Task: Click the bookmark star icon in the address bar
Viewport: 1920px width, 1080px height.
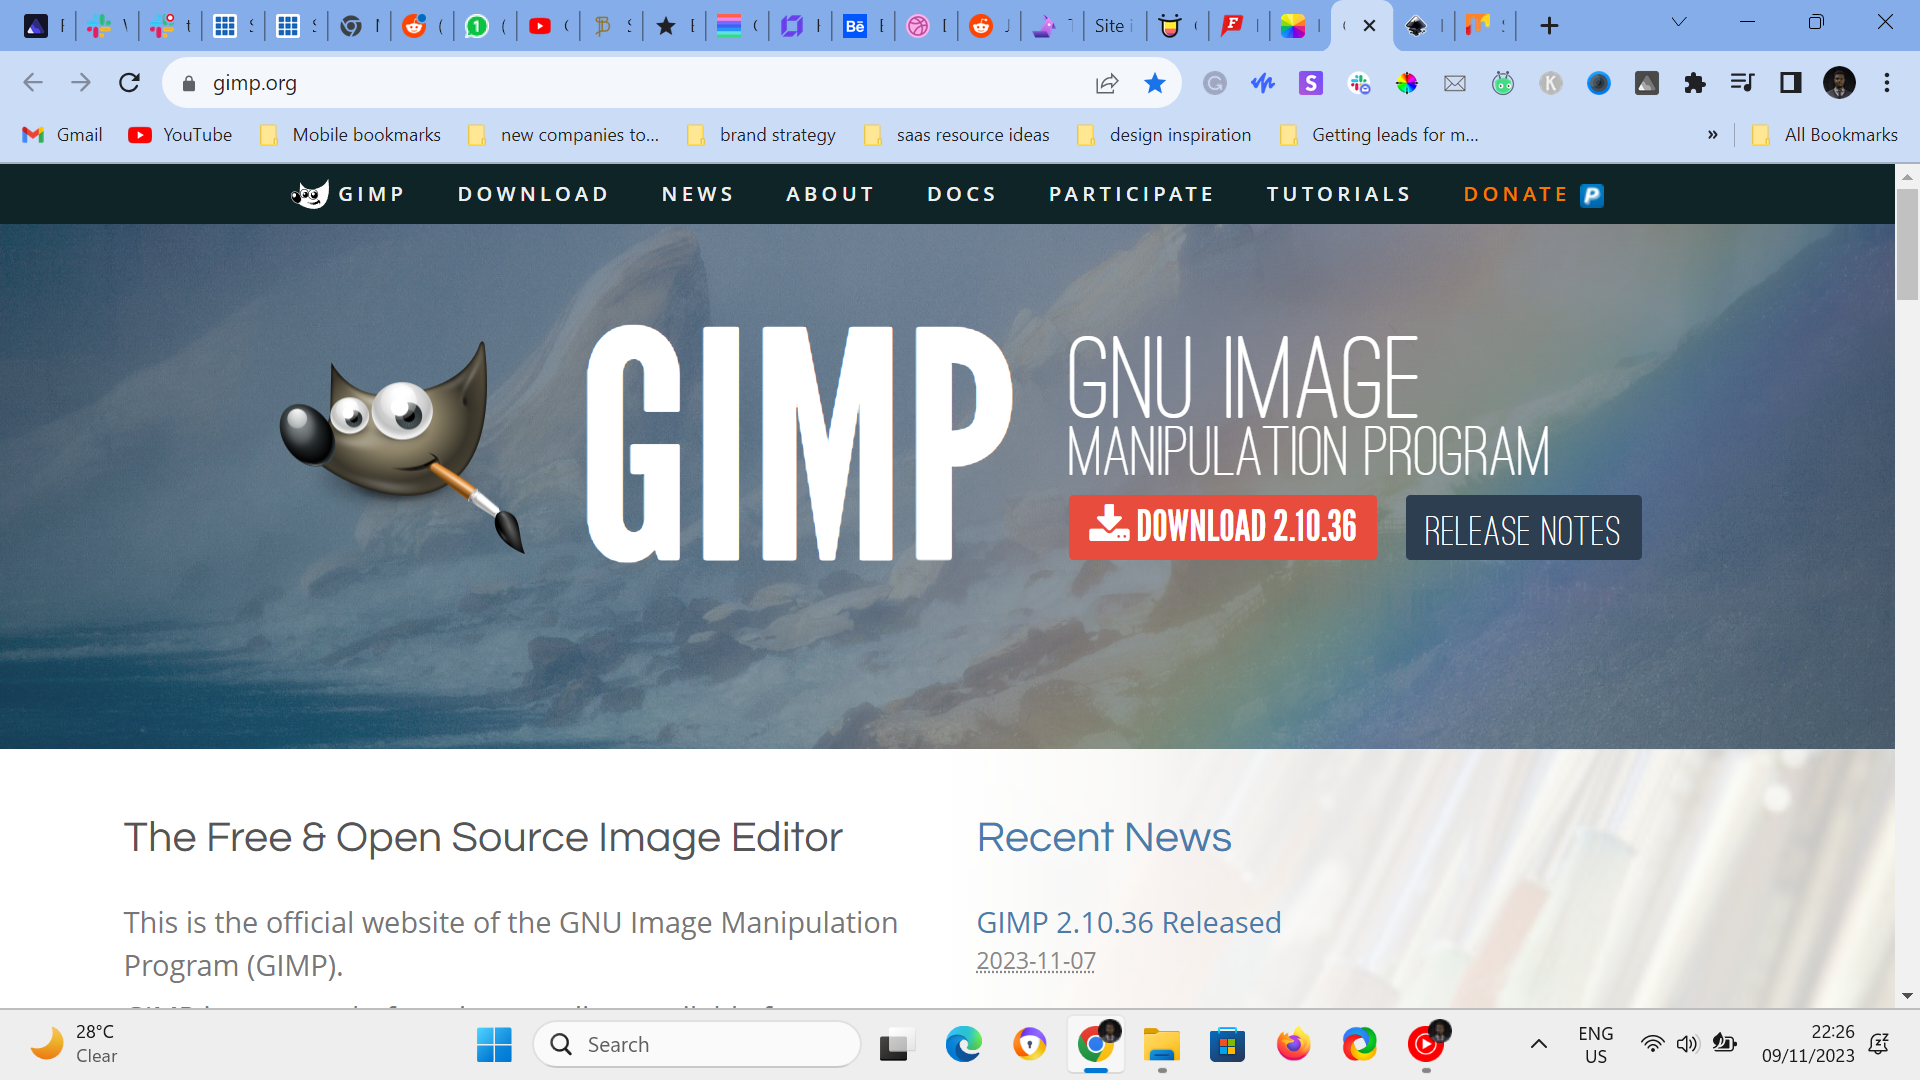Action: [x=1154, y=83]
